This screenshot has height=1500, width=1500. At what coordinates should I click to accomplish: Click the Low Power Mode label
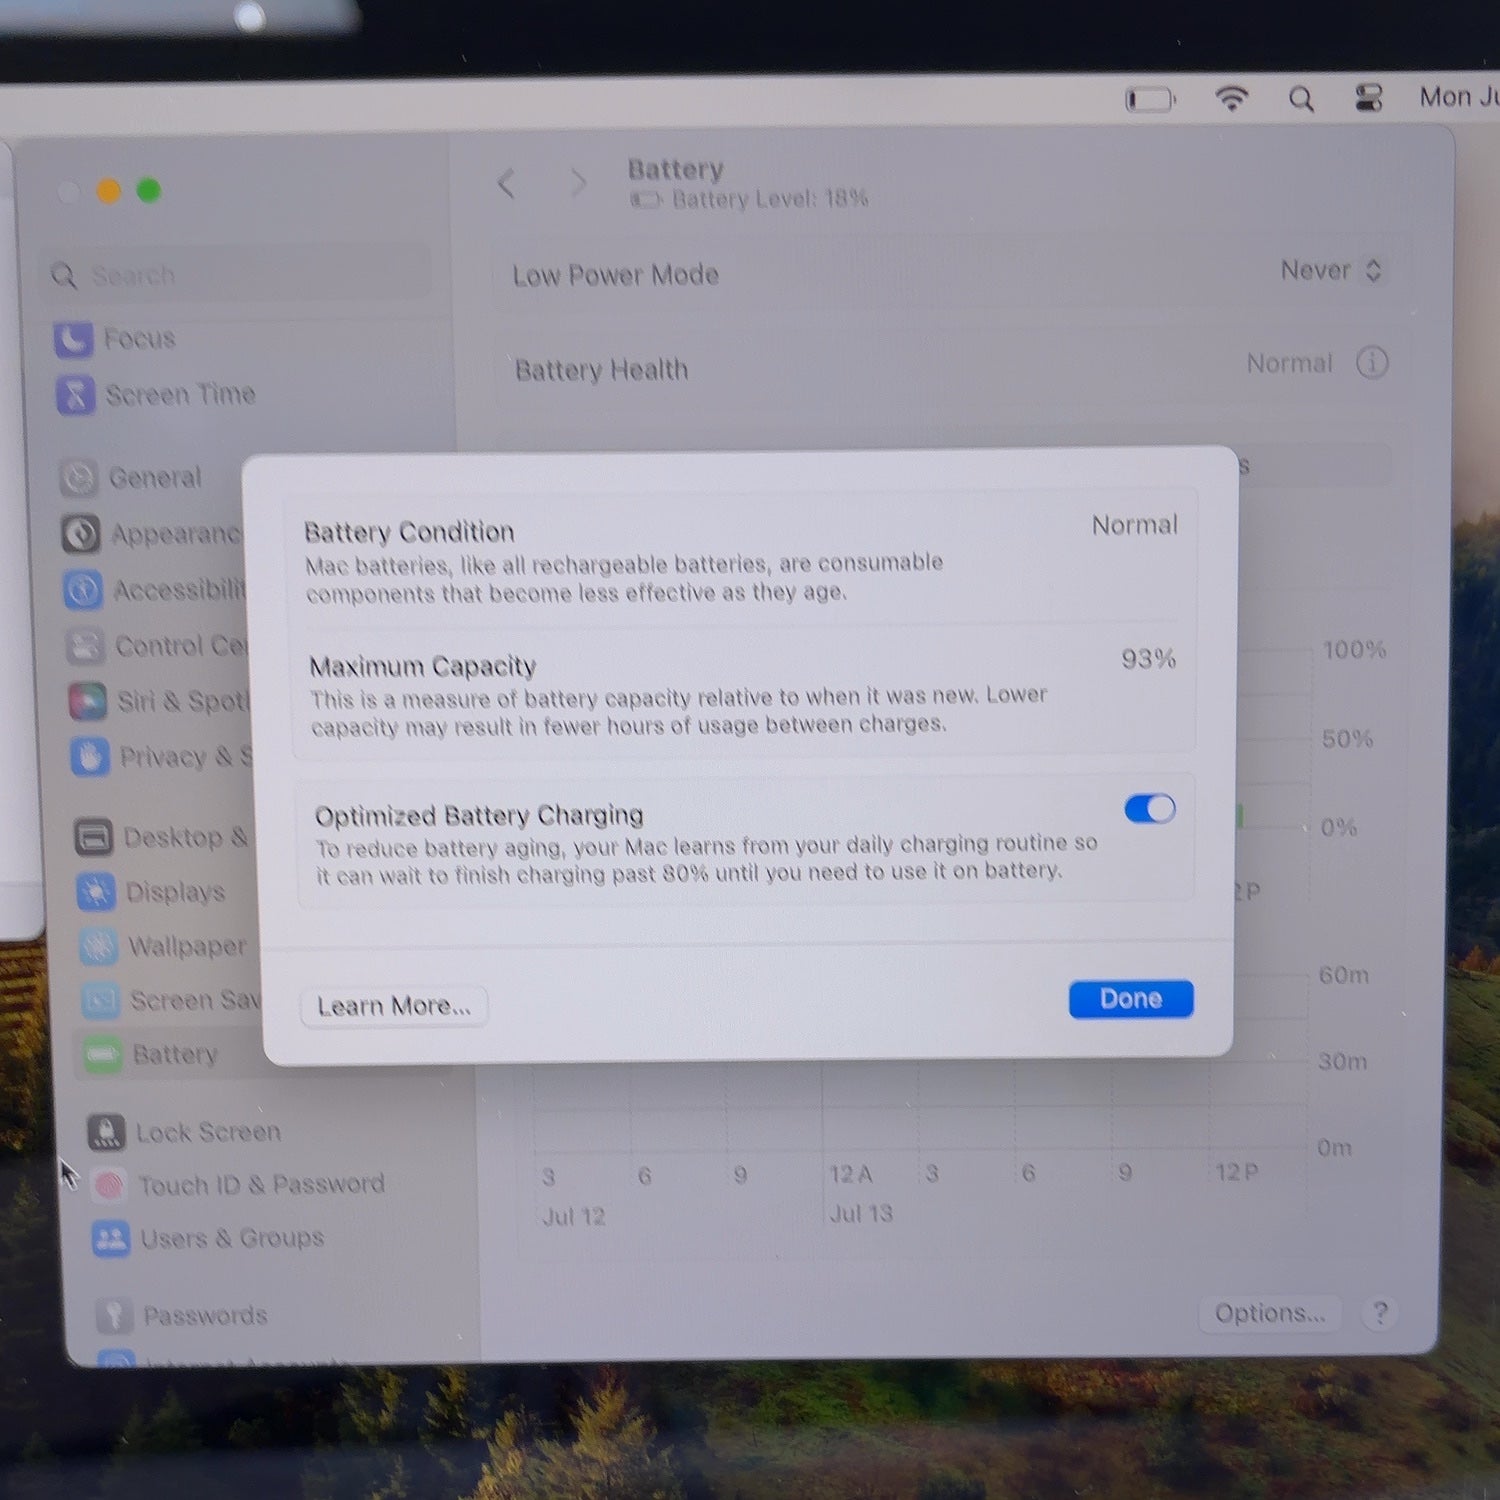pyautogui.click(x=616, y=275)
